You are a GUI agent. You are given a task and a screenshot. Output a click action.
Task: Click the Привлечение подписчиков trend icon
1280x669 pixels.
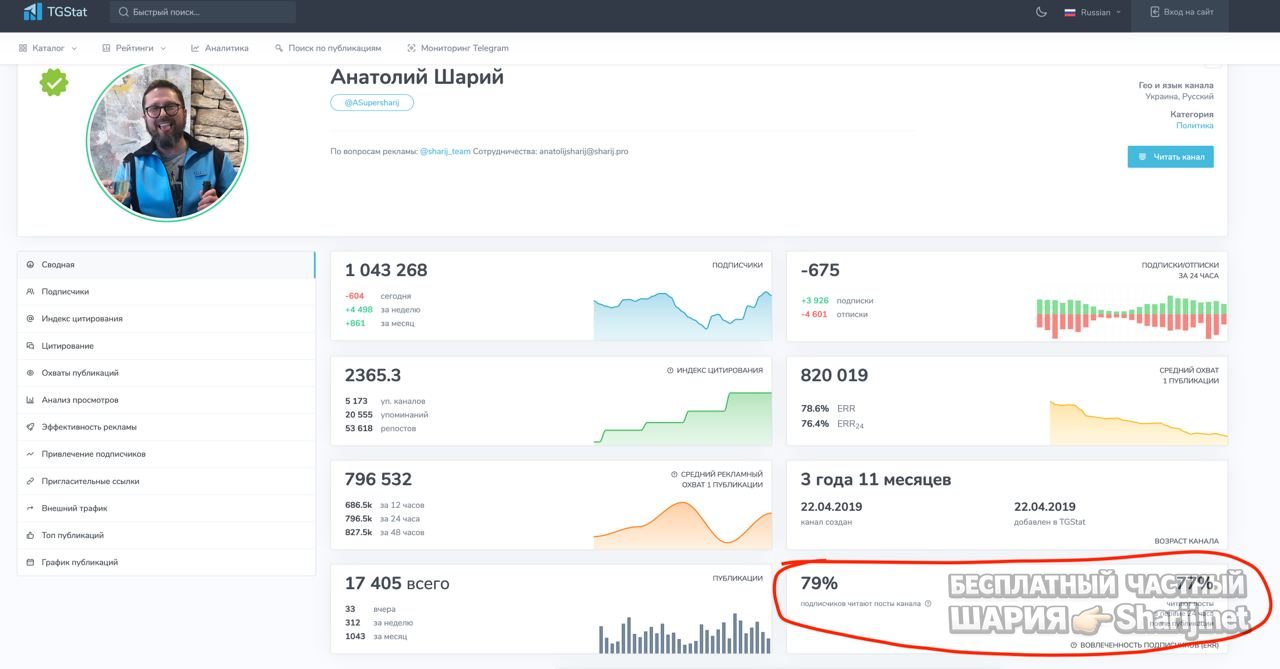(30, 454)
